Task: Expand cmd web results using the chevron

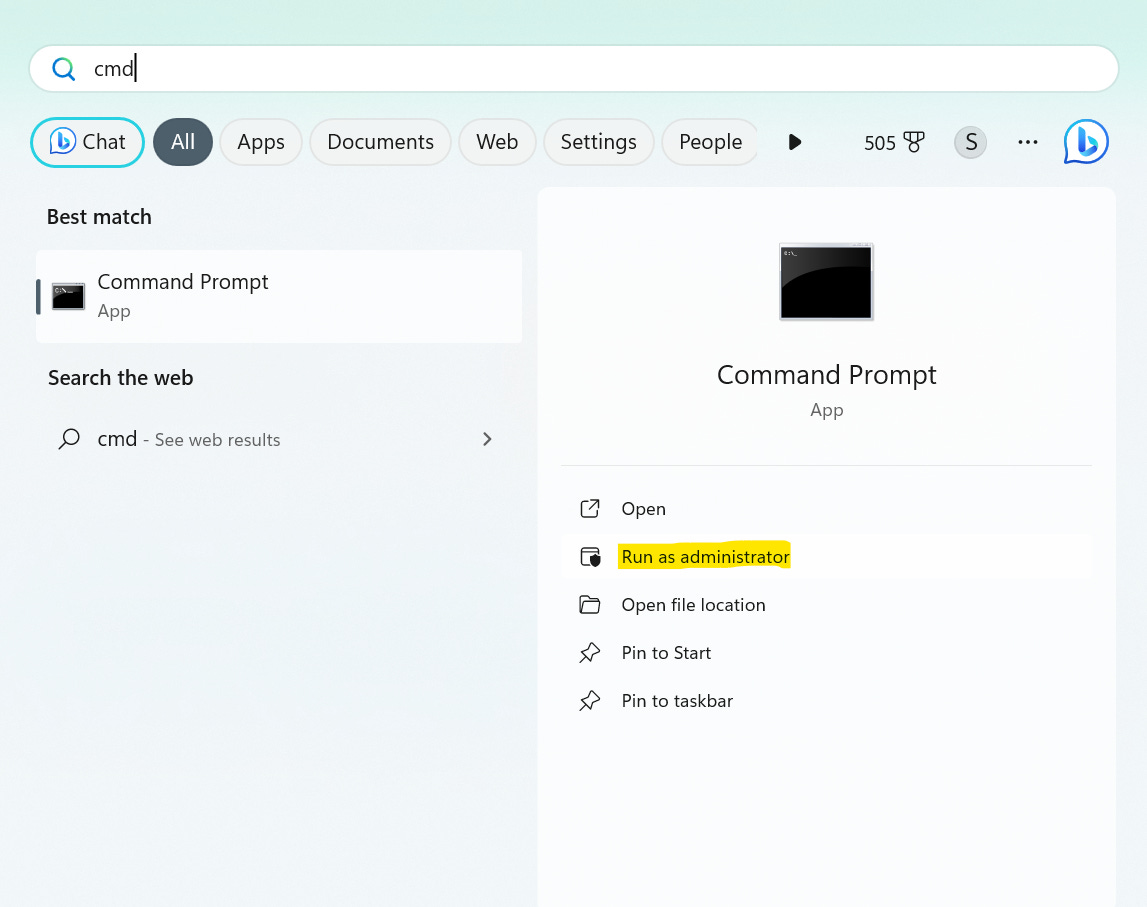Action: click(x=487, y=439)
